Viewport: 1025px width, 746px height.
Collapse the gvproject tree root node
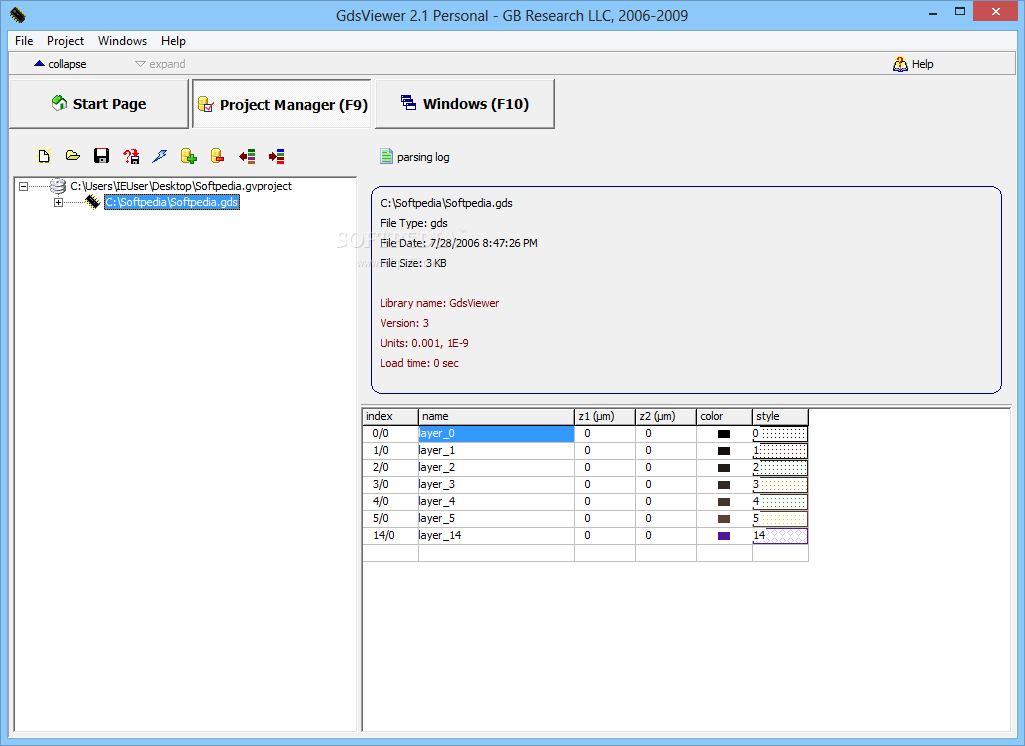pyautogui.click(x=24, y=186)
